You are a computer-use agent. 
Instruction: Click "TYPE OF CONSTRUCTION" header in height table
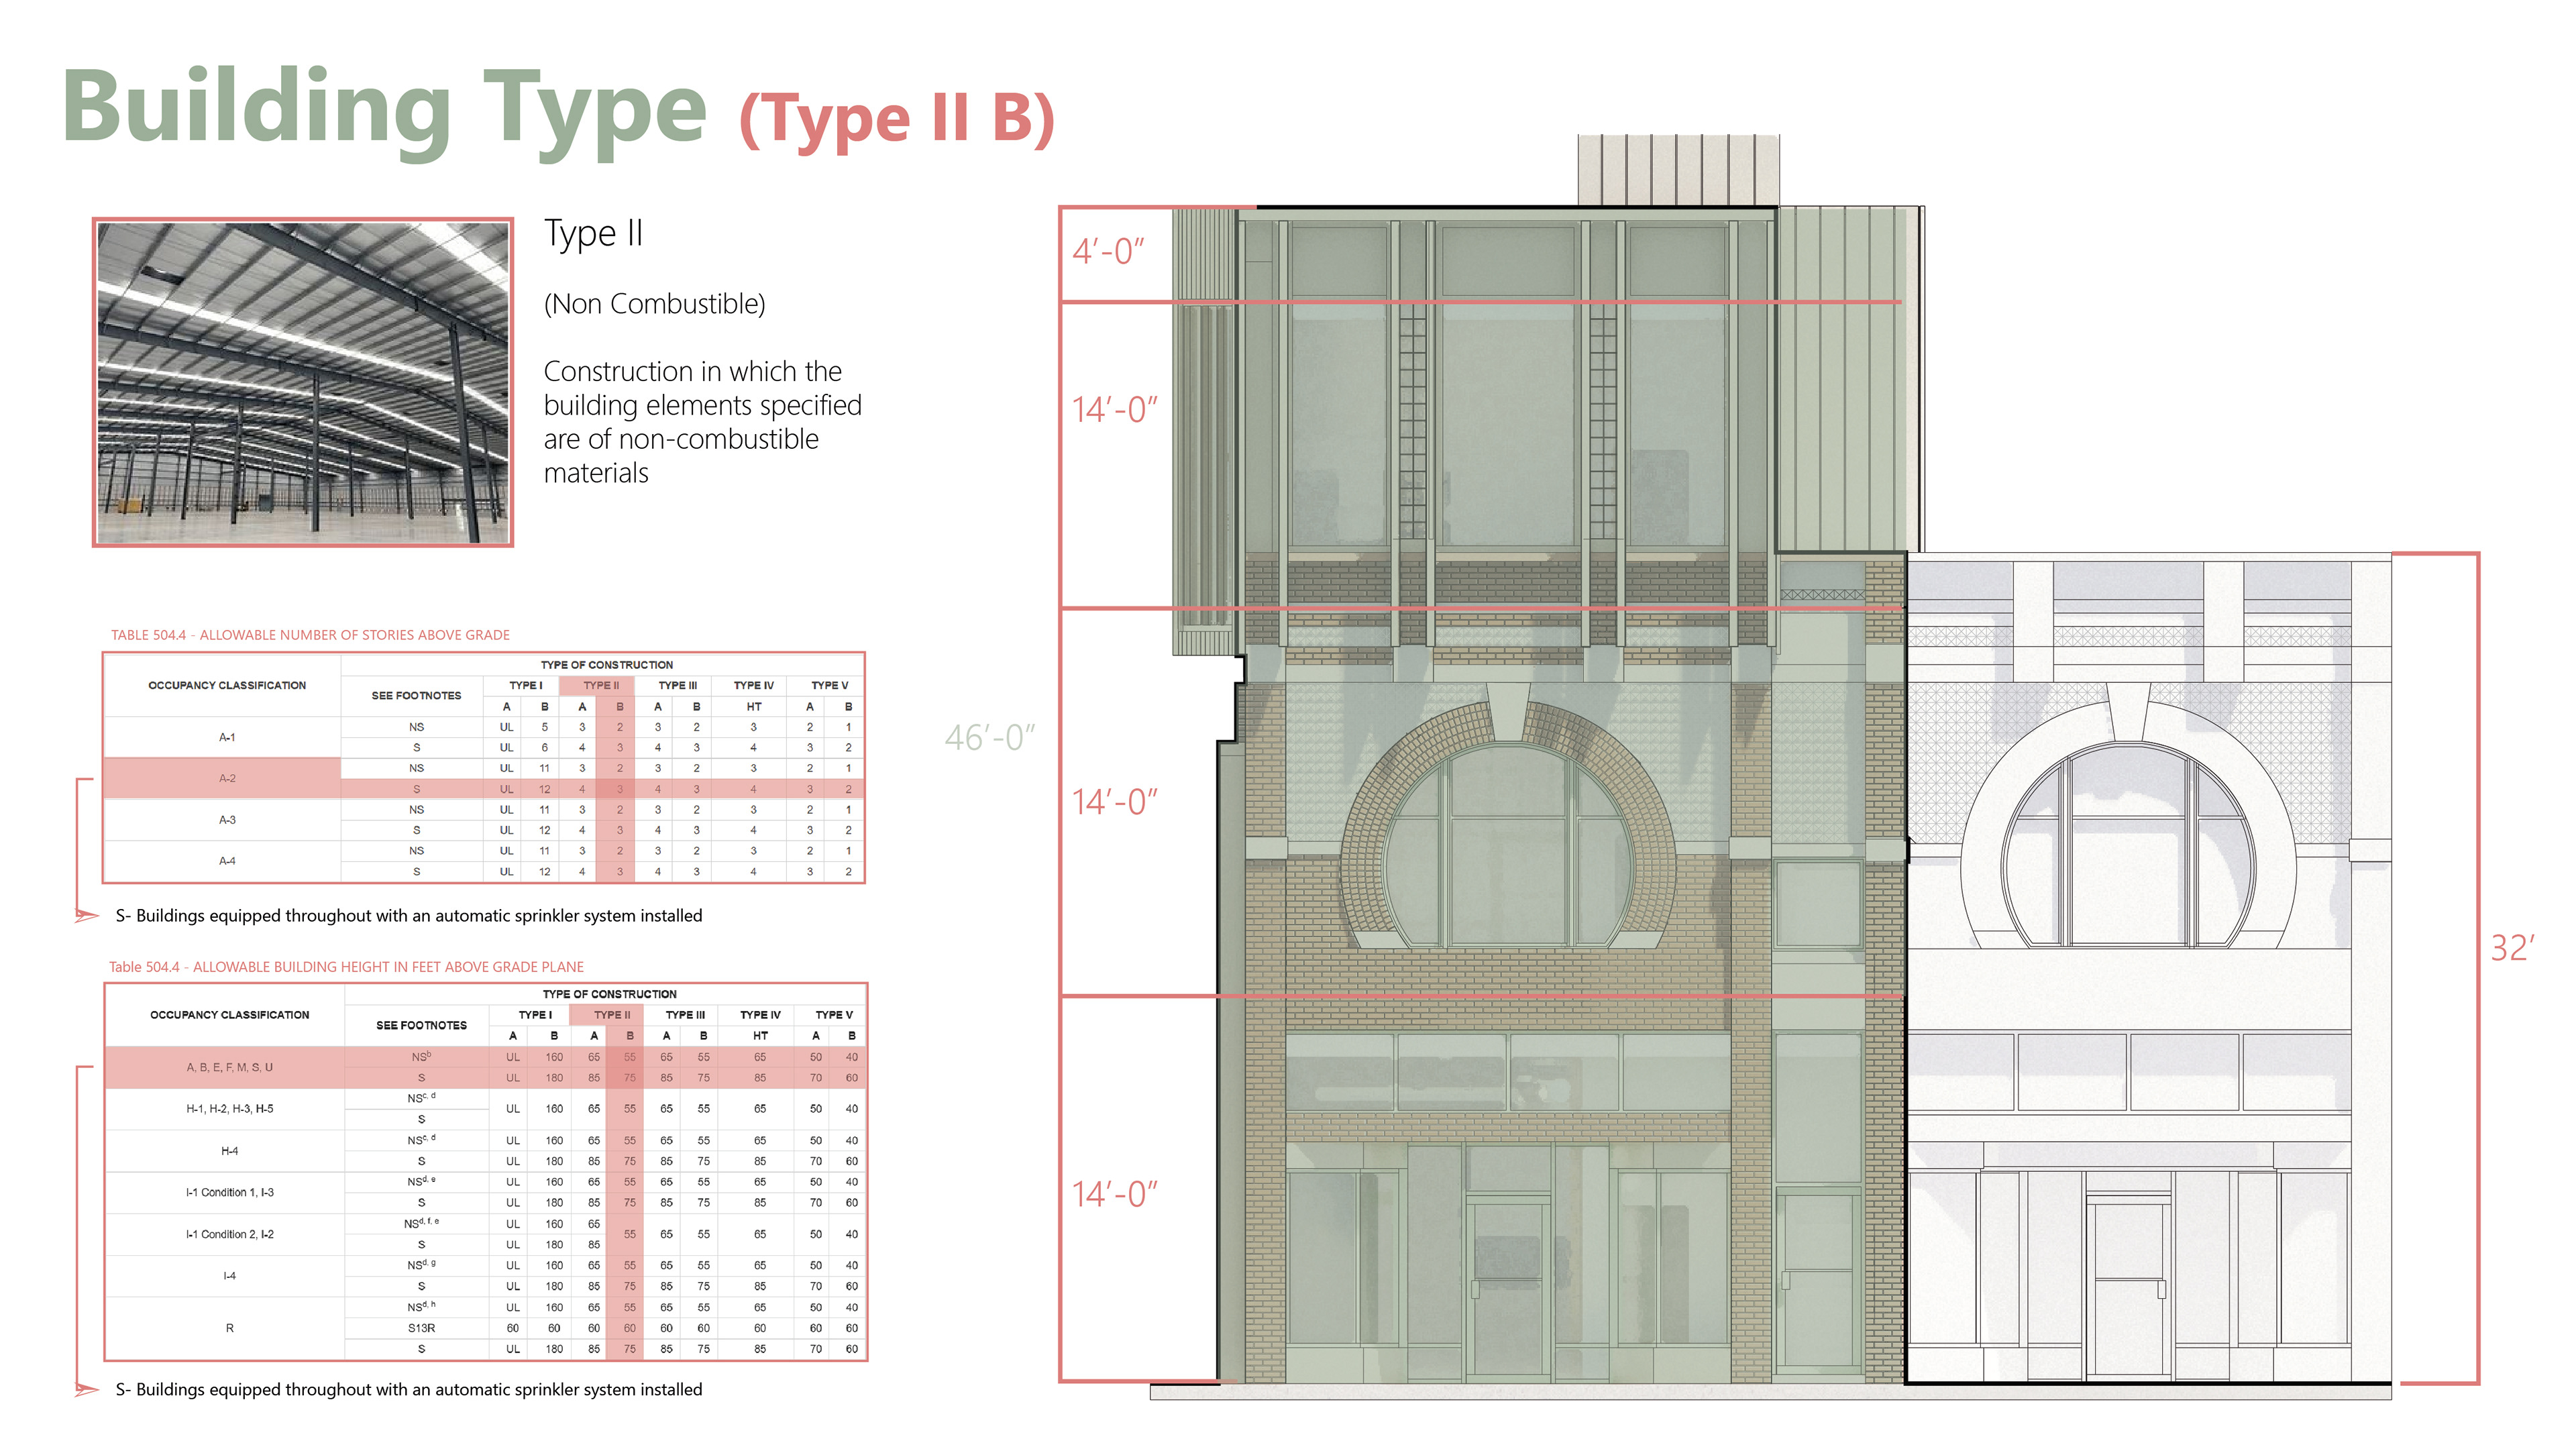[609, 995]
